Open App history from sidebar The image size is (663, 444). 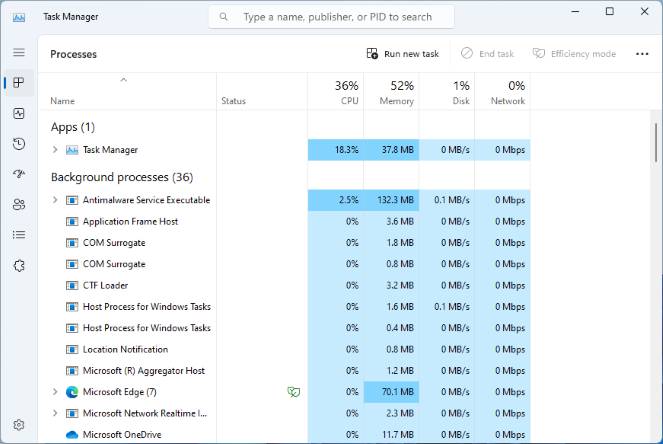pyautogui.click(x=19, y=144)
